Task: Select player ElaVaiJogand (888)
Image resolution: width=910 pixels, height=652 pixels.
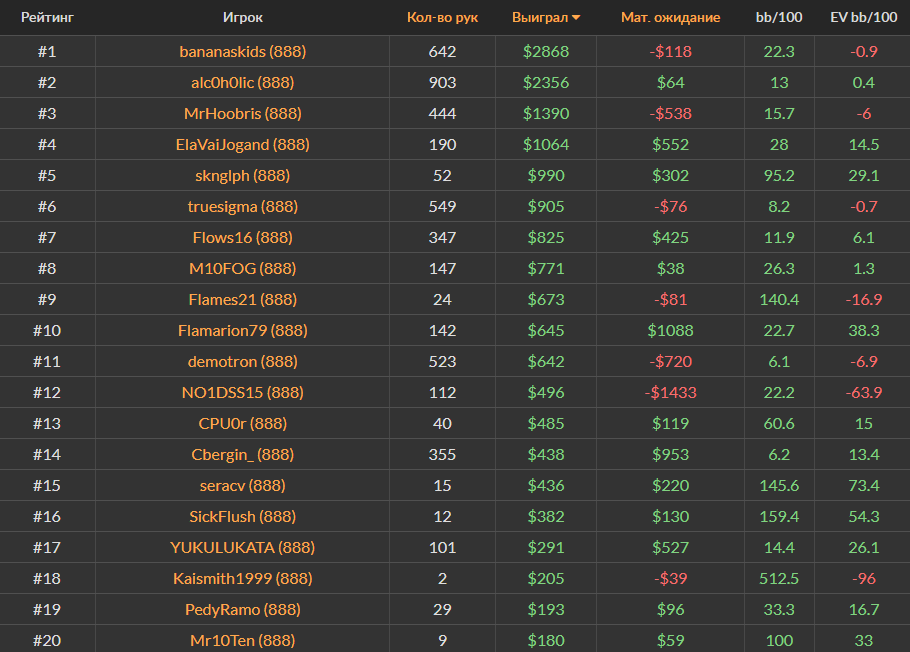Action: click(x=243, y=144)
